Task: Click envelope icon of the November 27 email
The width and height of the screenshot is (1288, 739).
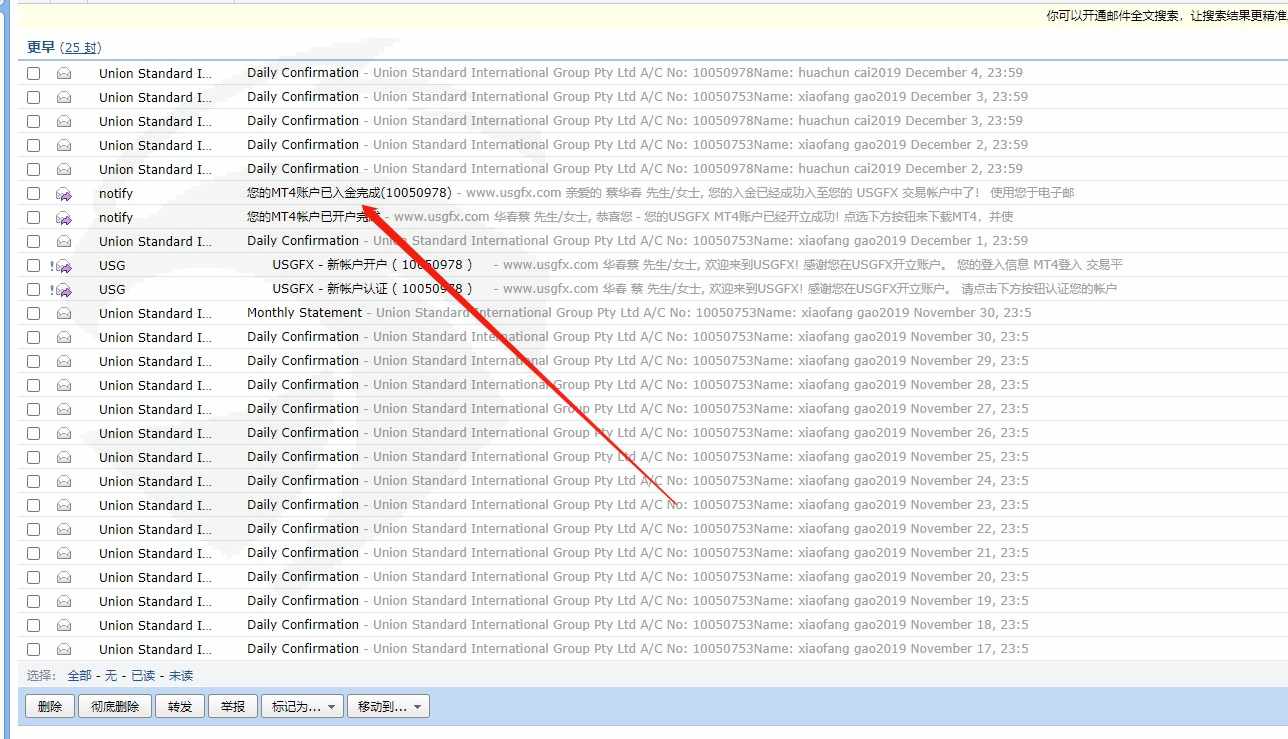Action: pos(64,409)
